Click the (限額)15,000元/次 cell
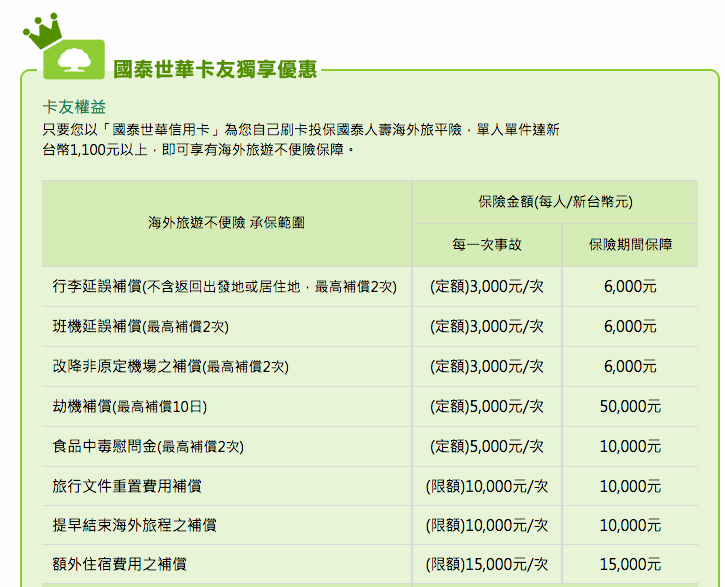 (487, 564)
